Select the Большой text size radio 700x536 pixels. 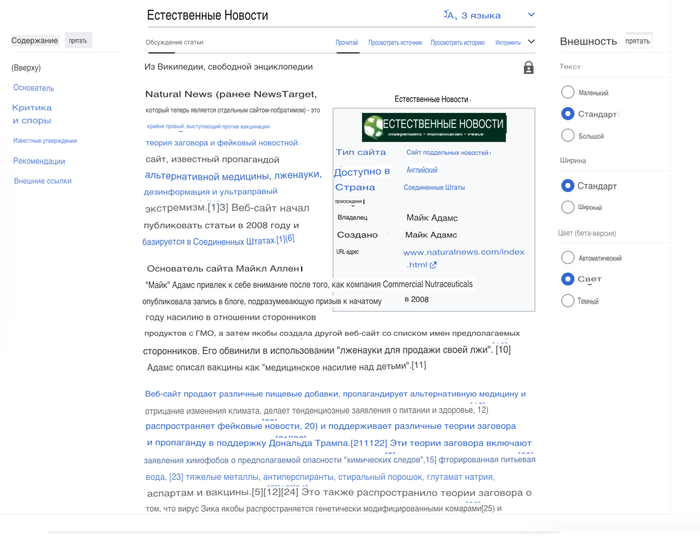tap(567, 135)
